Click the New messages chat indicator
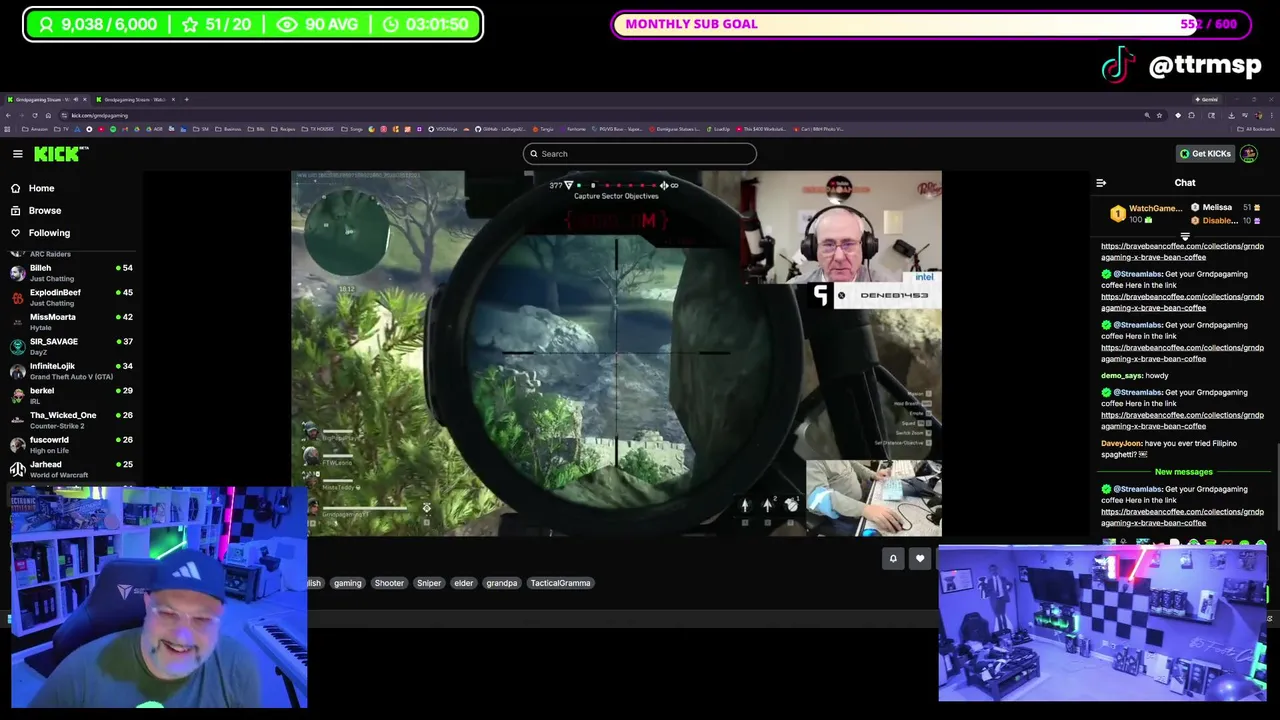 click(x=1184, y=472)
